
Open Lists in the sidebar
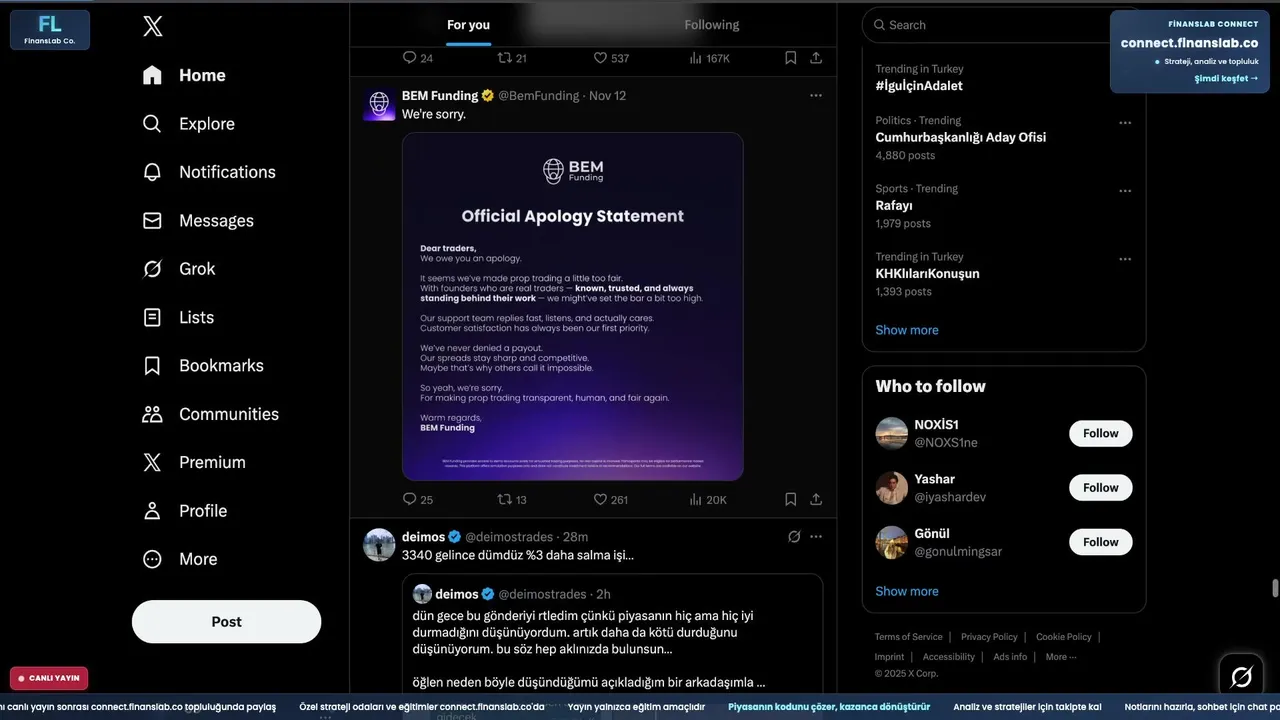(x=178, y=317)
